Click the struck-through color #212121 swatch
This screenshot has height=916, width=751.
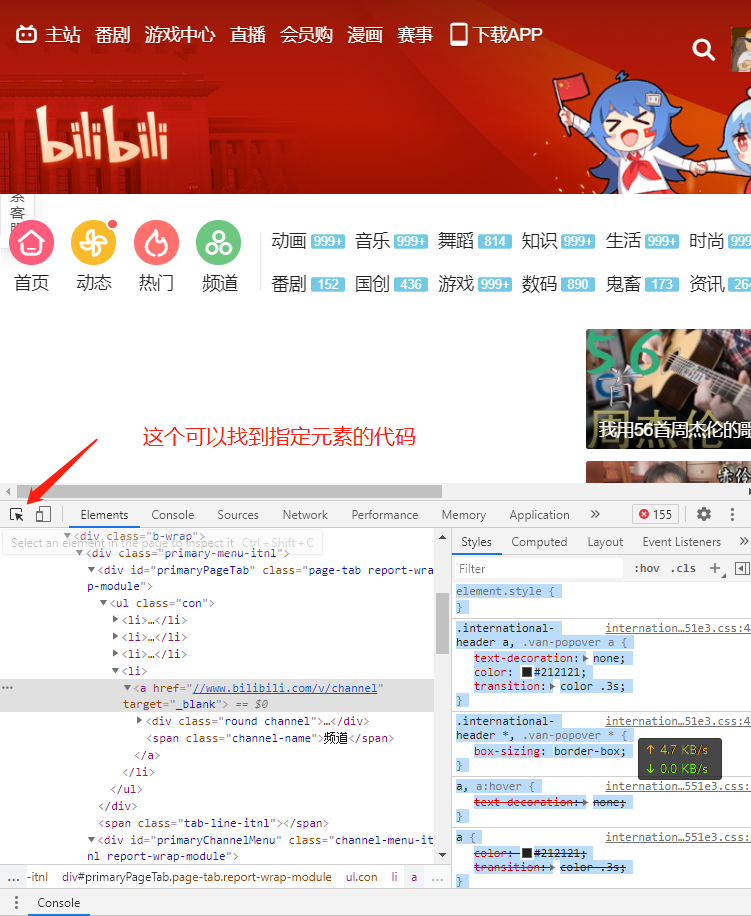tap(527, 853)
